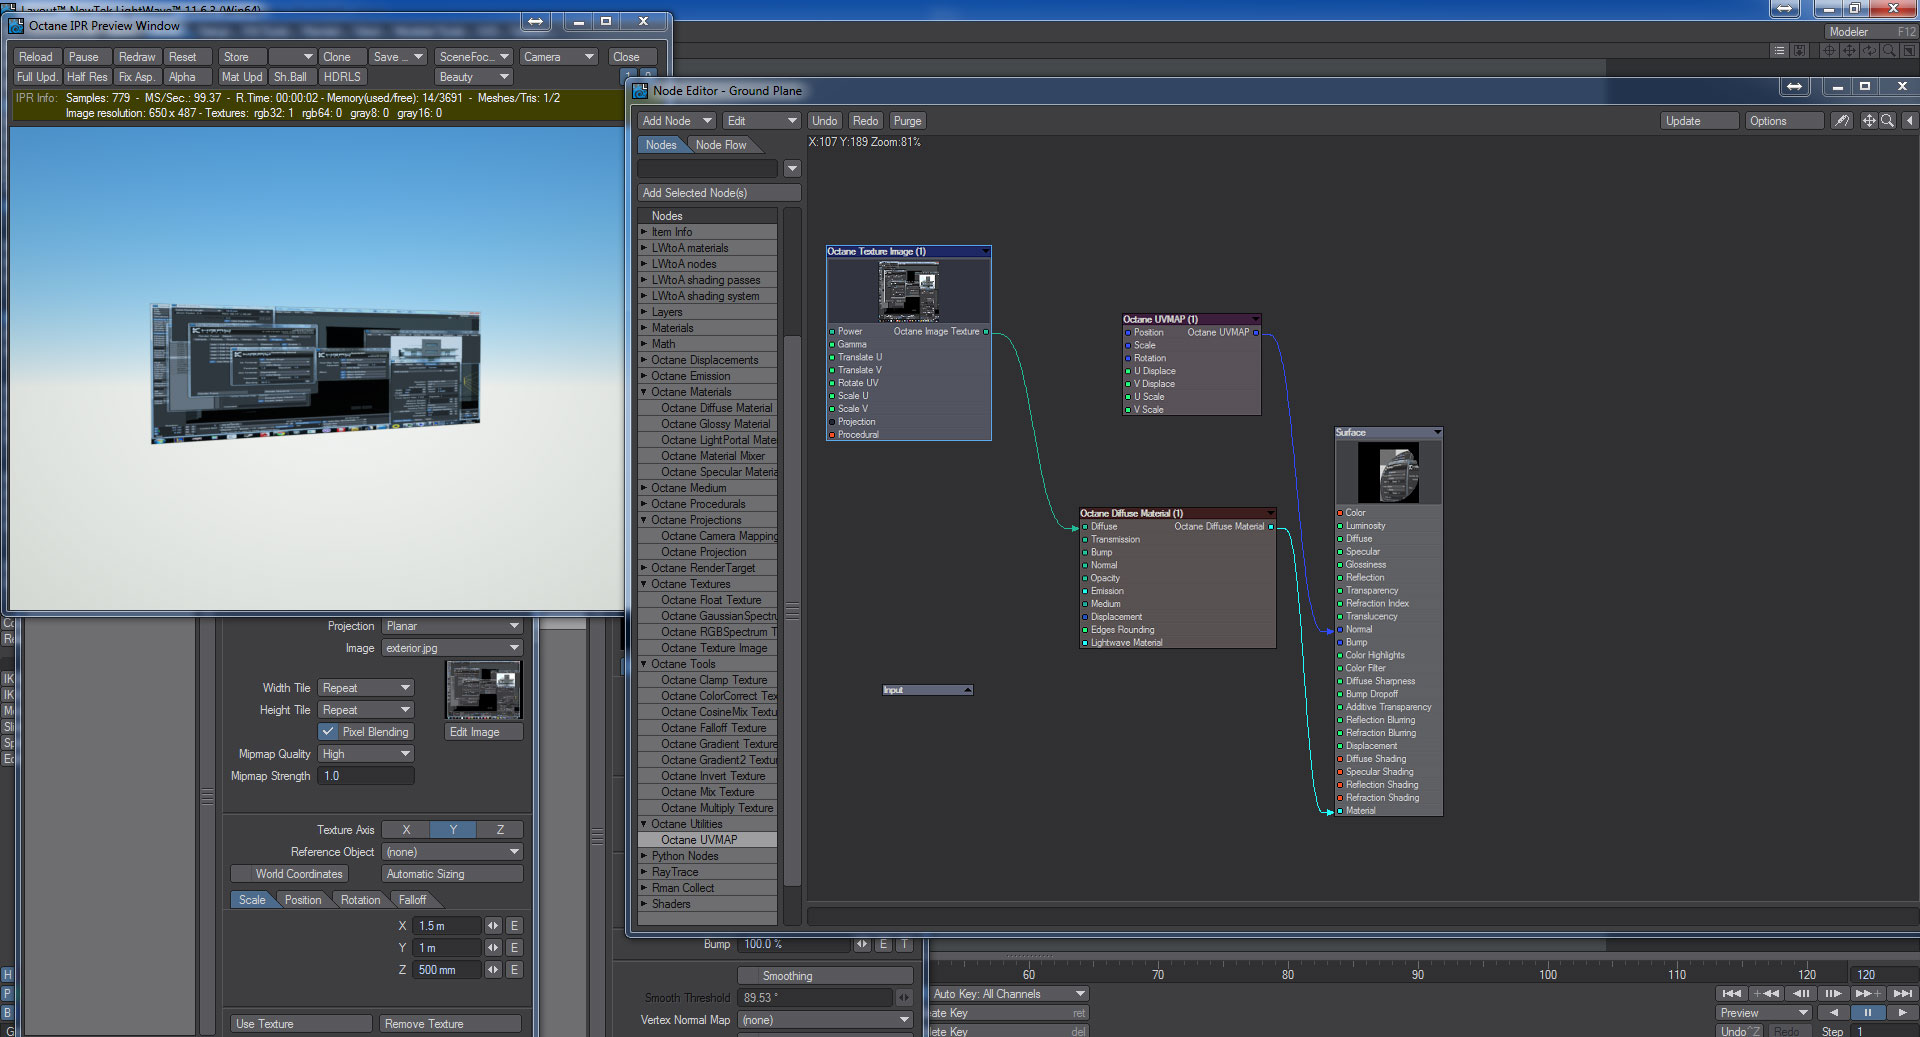The image size is (1920, 1037).
Task: Switch to the Node Flow tab
Action: tap(721, 145)
